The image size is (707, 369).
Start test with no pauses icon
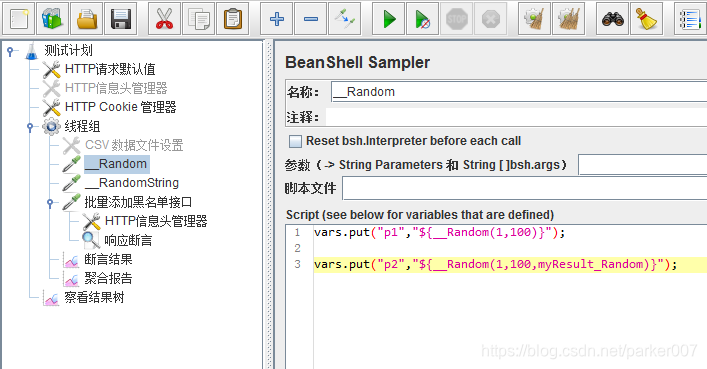pyautogui.click(x=422, y=19)
